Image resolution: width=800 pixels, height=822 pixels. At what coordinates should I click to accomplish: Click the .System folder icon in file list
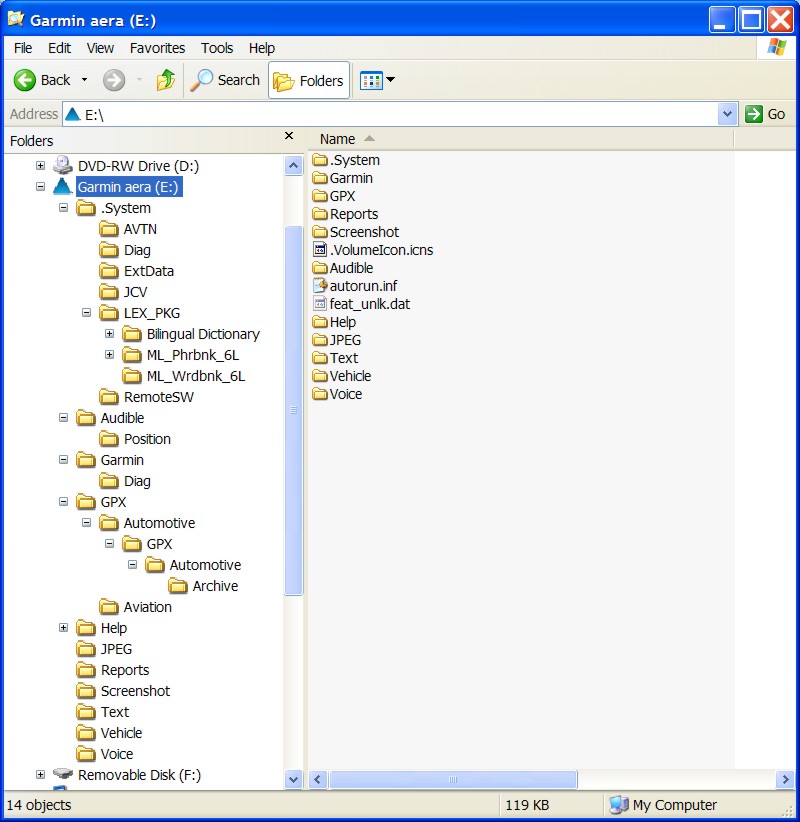[x=320, y=159]
